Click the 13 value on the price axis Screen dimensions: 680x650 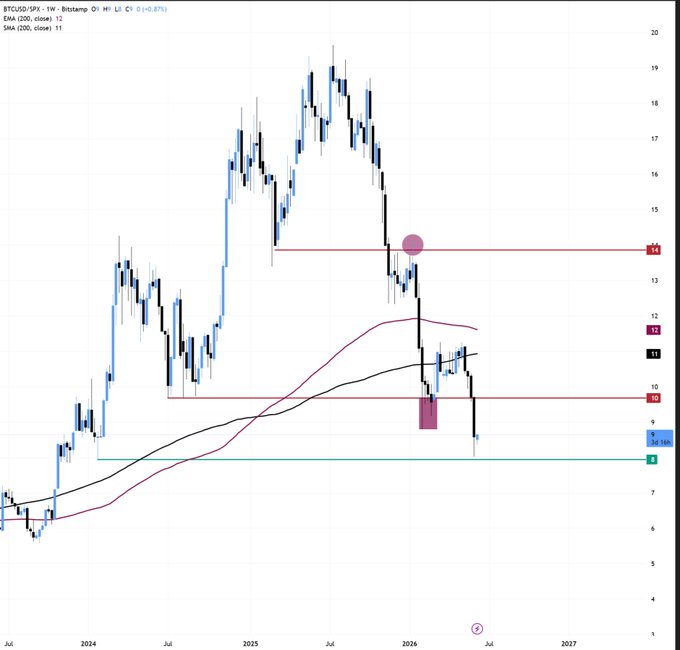click(654, 281)
